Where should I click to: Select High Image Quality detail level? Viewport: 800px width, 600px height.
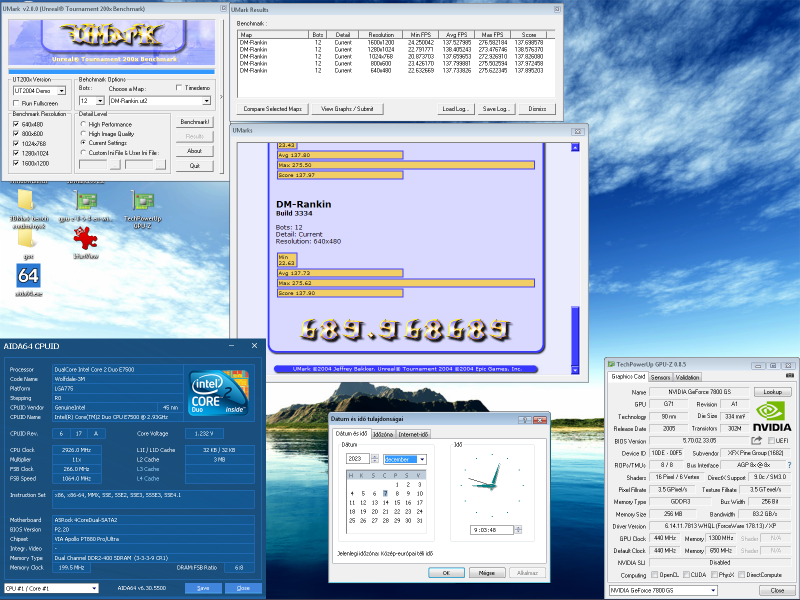pyautogui.click(x=83, y=134)
